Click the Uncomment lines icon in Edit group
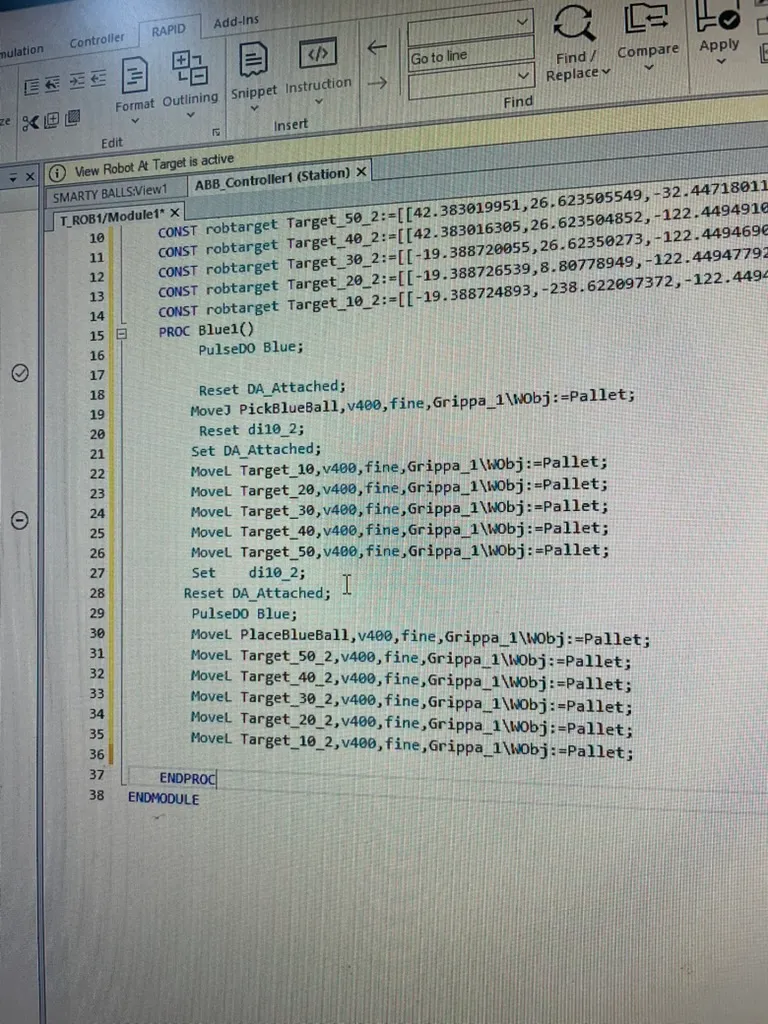The image size is (768, 1024). pos(52,85)
